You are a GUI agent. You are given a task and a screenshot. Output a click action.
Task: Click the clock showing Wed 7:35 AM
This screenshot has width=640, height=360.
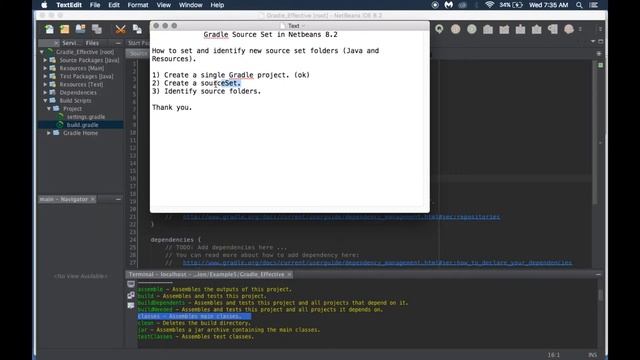pyautogui.click(x=548, y=5)
